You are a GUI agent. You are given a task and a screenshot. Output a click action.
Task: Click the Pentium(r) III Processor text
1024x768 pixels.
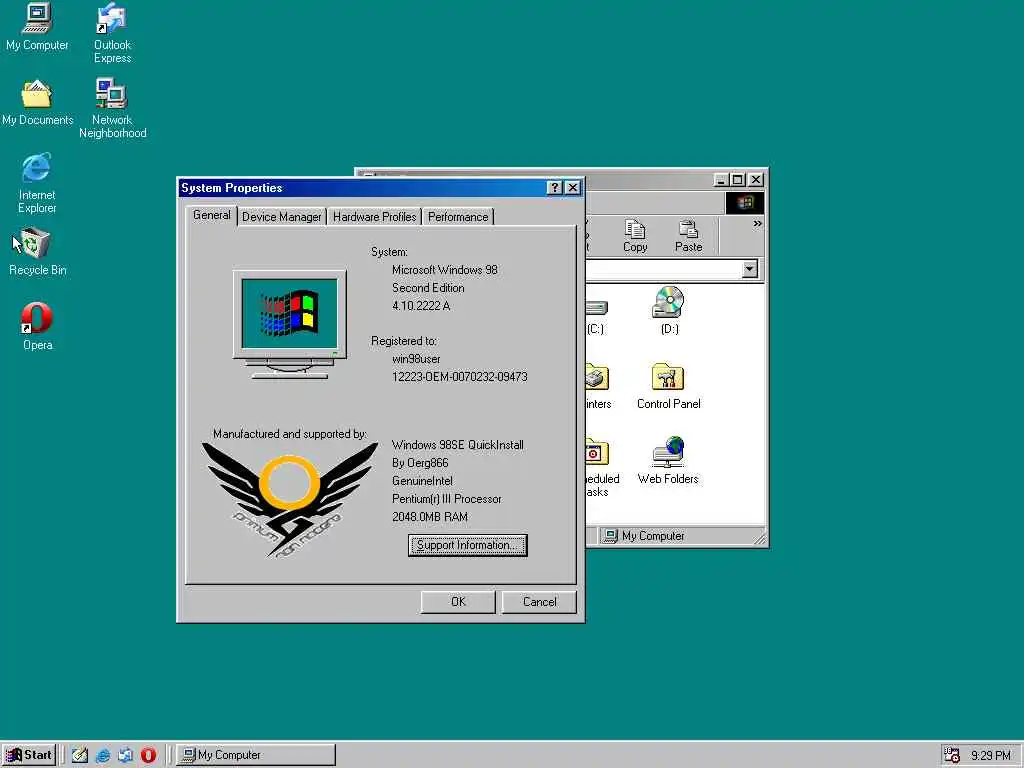447,499
